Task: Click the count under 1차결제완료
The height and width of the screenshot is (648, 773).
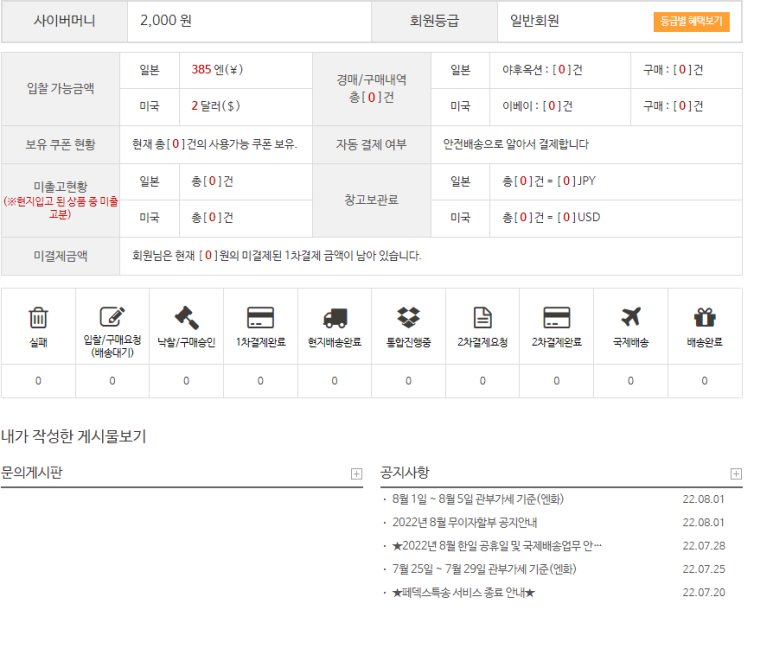Action: coord(260,381)
